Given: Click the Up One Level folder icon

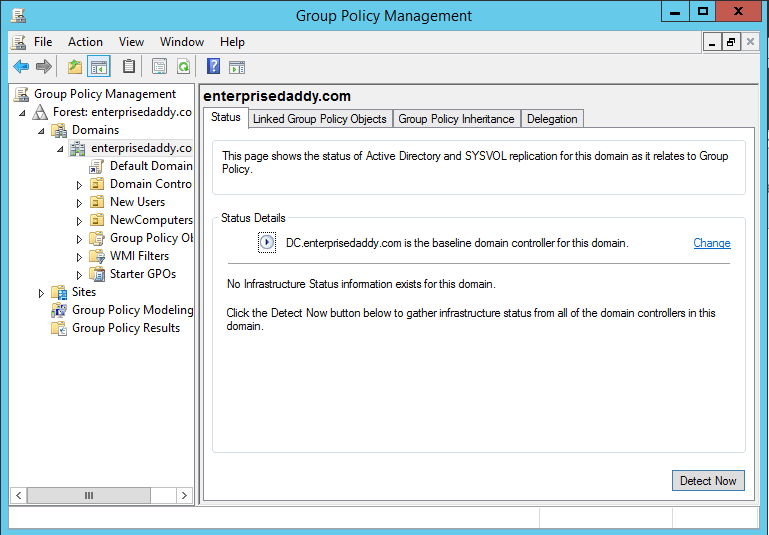Looking at the screenshot, I should [x=74, y=67].
